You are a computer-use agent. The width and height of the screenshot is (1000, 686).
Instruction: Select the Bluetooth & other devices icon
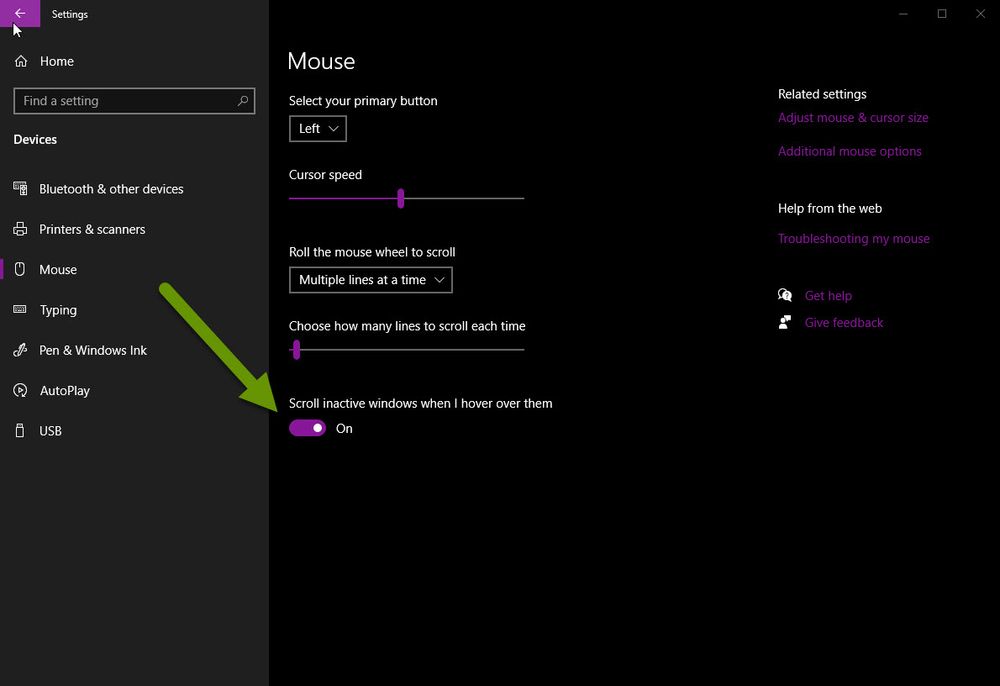tap(20, 189)
